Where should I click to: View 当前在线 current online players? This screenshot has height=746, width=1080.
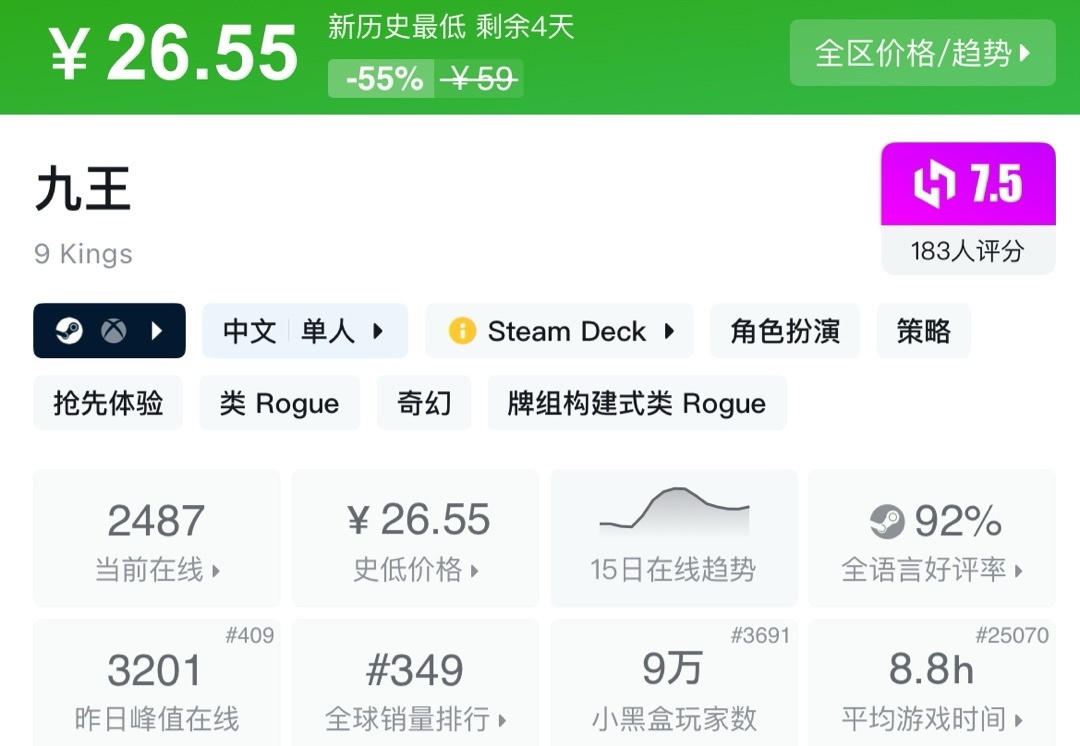click(157, 540)
